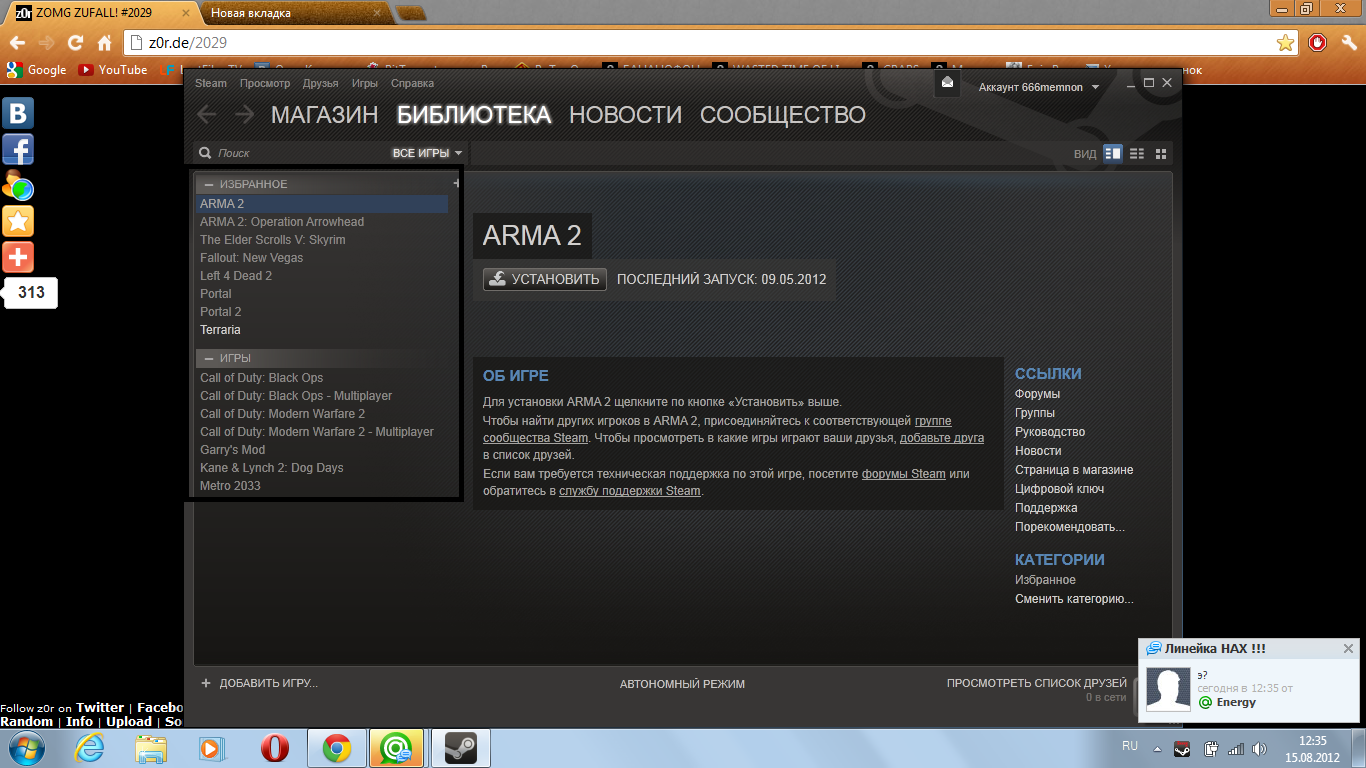Go to БИБЛИОТЕКА tab
Viewport: 1366px width, 768px height.
coord(474,115)
